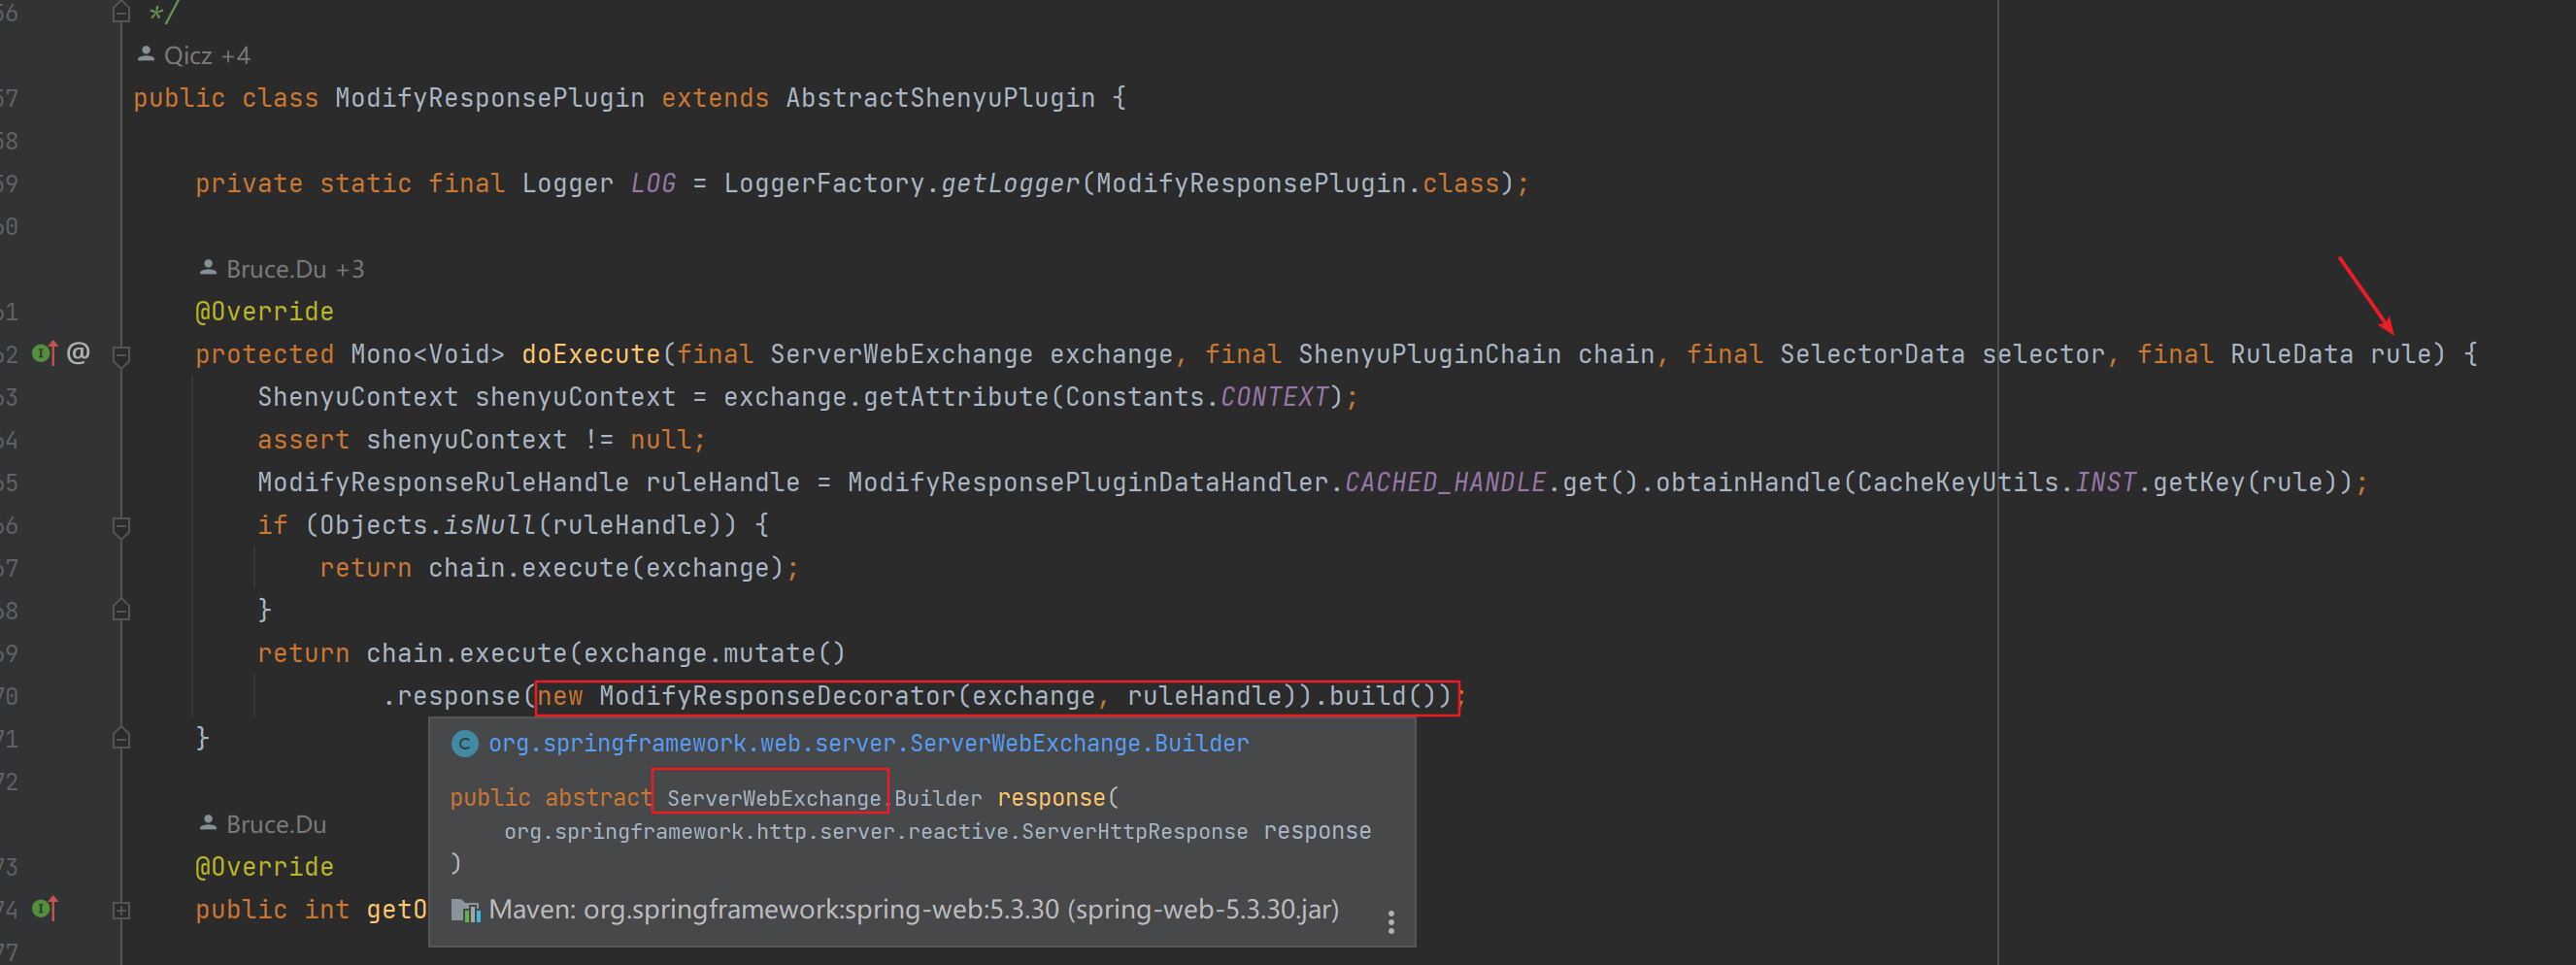Viewport: 2576px width, 965px height.
Task: Click the rule parameter name in doExecute signature
Action: (2400, 354)
